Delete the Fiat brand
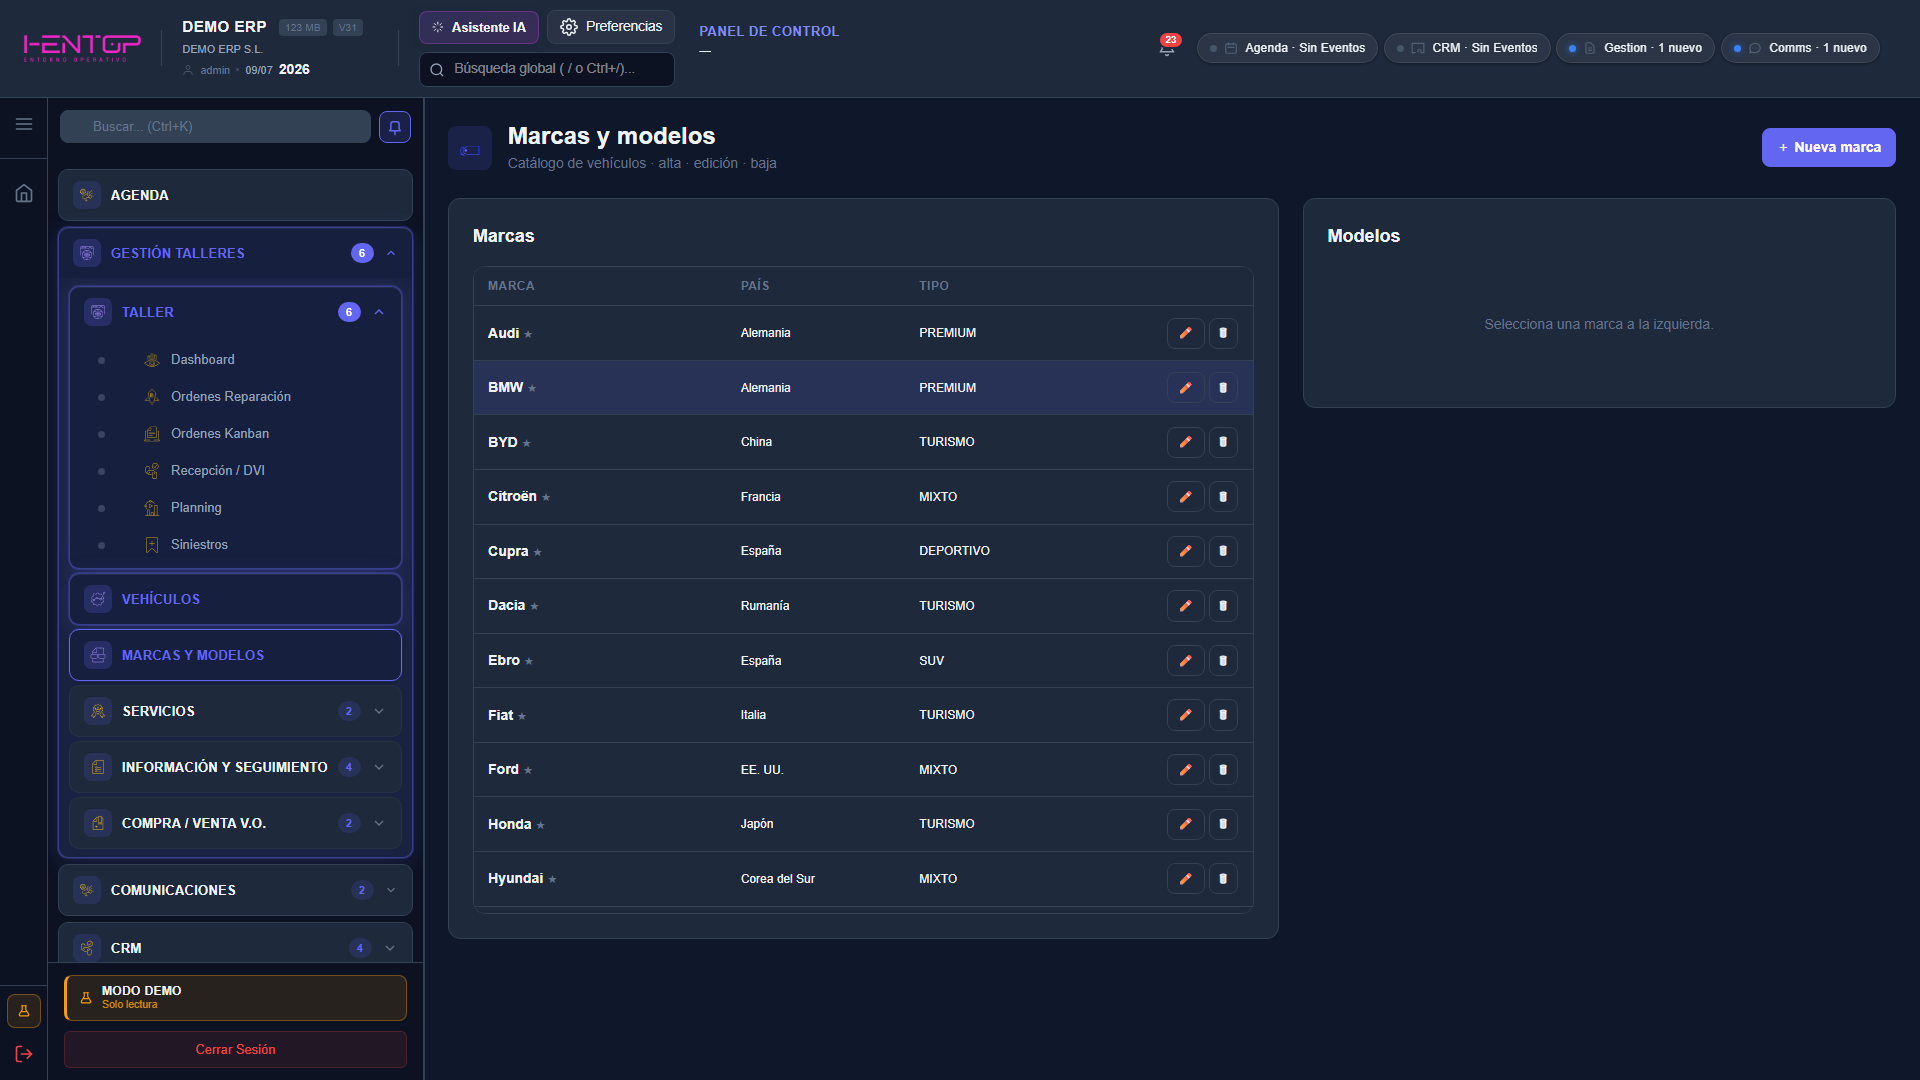Screen dimensions: 1920x1080 [x=1223, y=715]
